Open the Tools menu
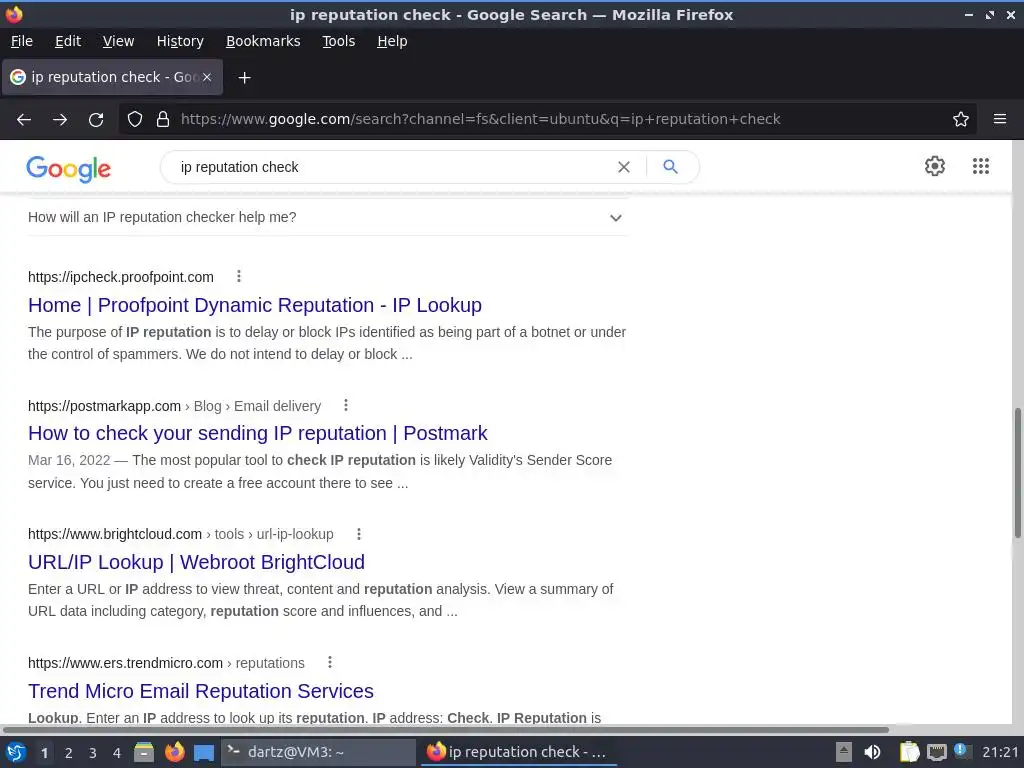Image resolution: width=1024 pixels, height=768 pixels. [338, 41]
